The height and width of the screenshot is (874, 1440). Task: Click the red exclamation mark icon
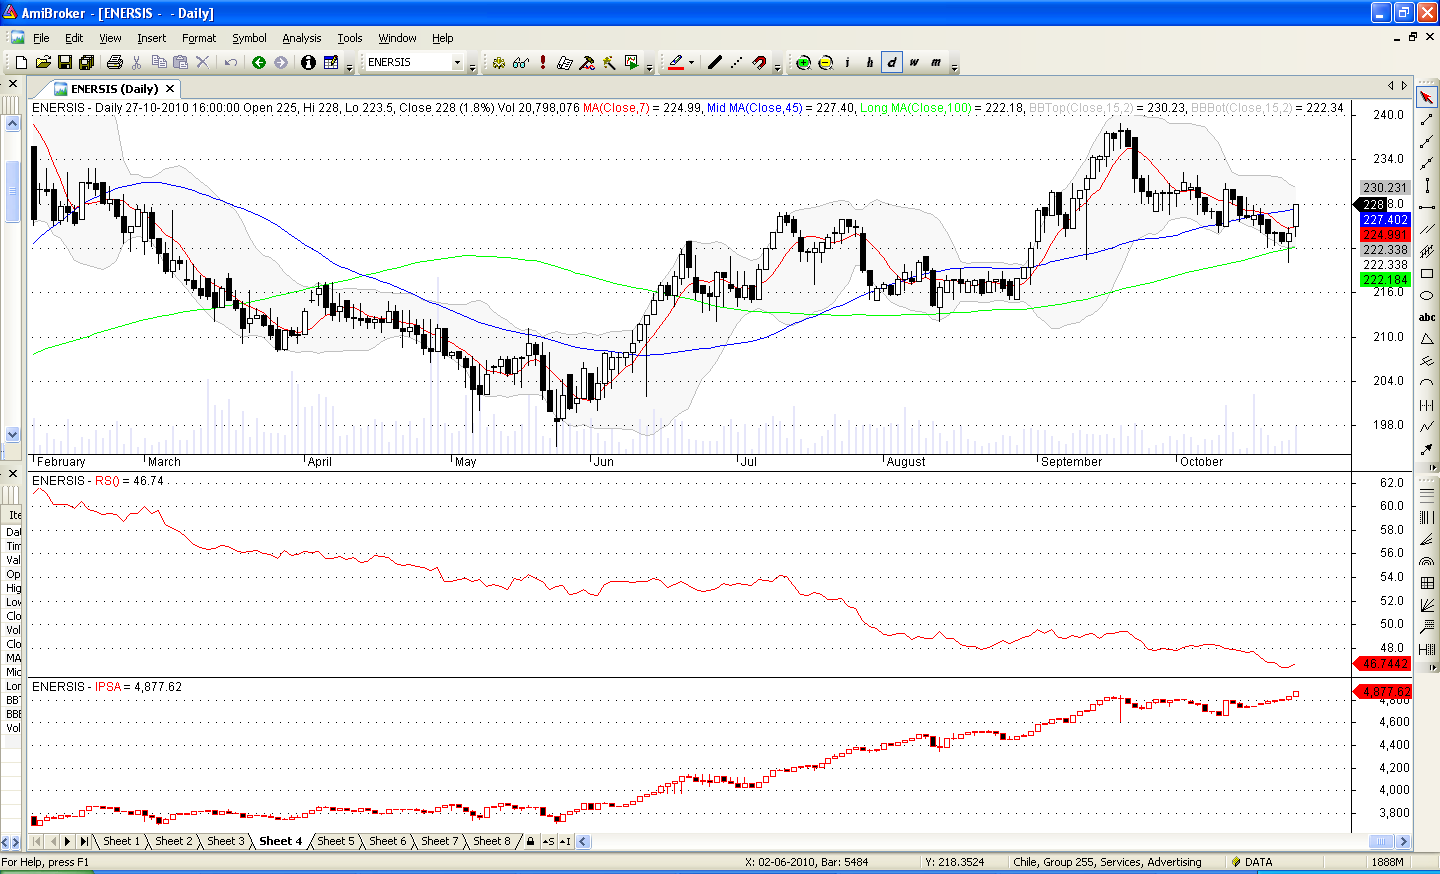543,63
